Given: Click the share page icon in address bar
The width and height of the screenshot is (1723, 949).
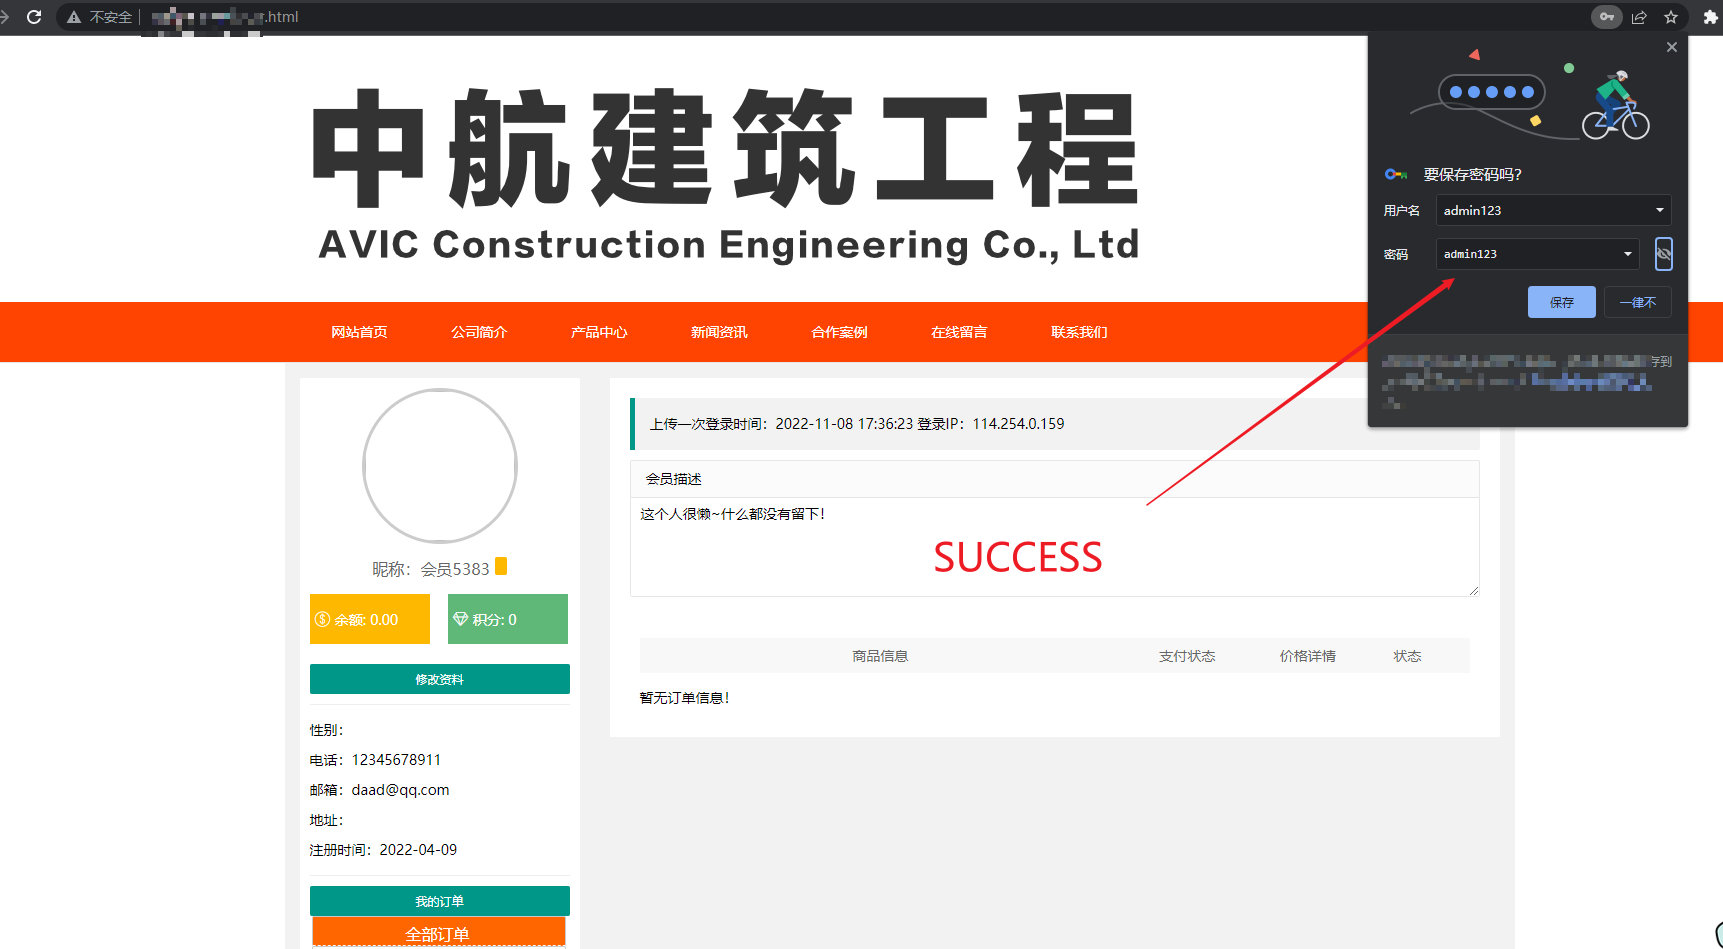Looking at the screenshot, I should 1639,17.
